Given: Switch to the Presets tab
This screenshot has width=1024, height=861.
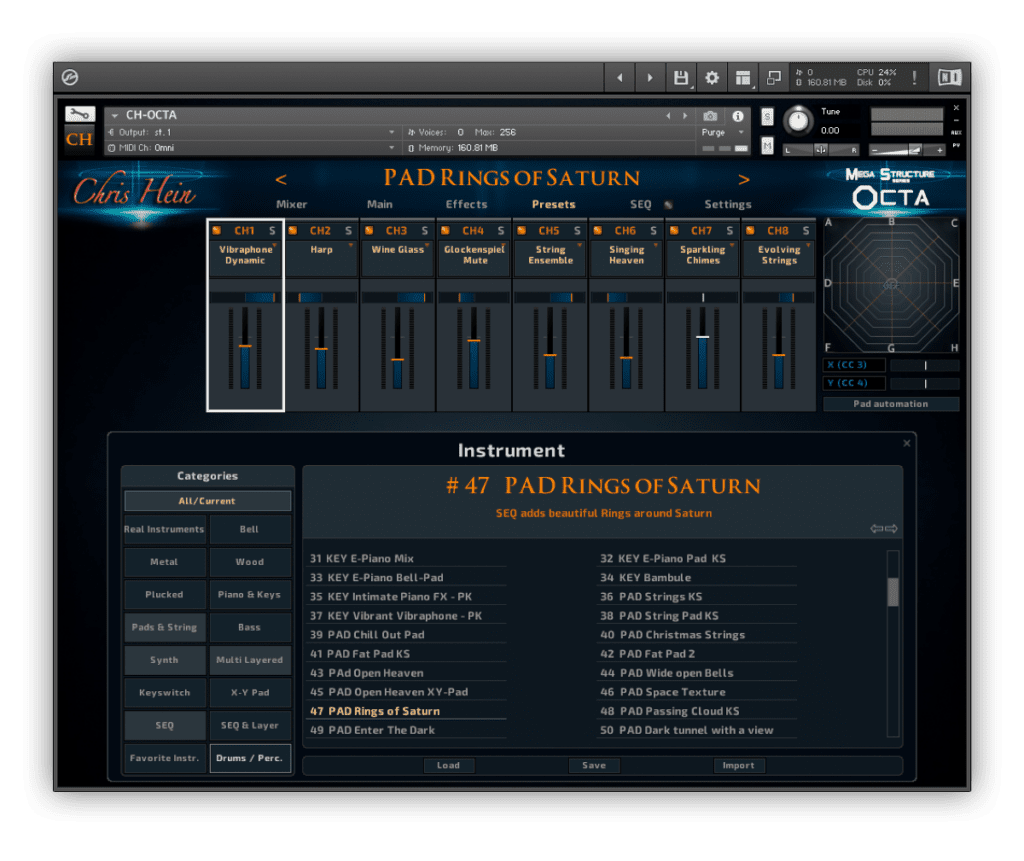Looking at the screenshot, I should [554, 204].
